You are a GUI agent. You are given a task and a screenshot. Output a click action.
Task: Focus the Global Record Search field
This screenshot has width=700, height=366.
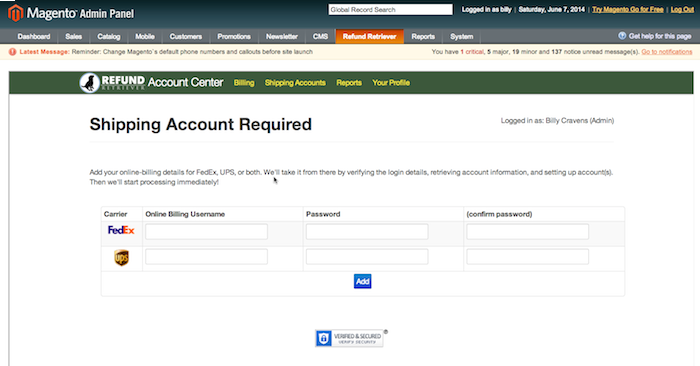click(x=391, y=9)
